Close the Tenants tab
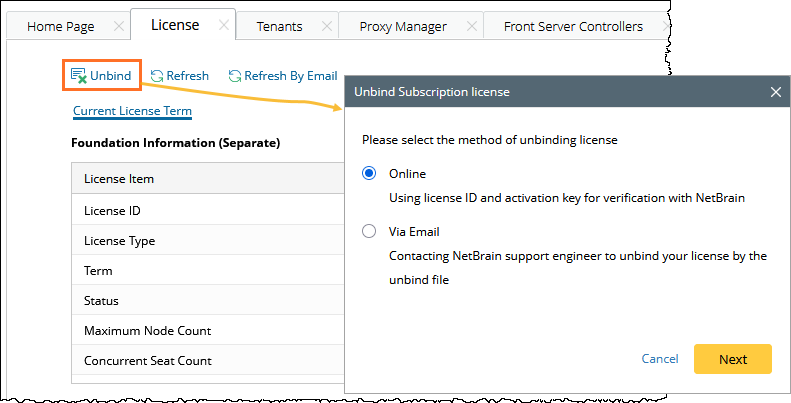The image size is (791, 403). coord(324,26)
